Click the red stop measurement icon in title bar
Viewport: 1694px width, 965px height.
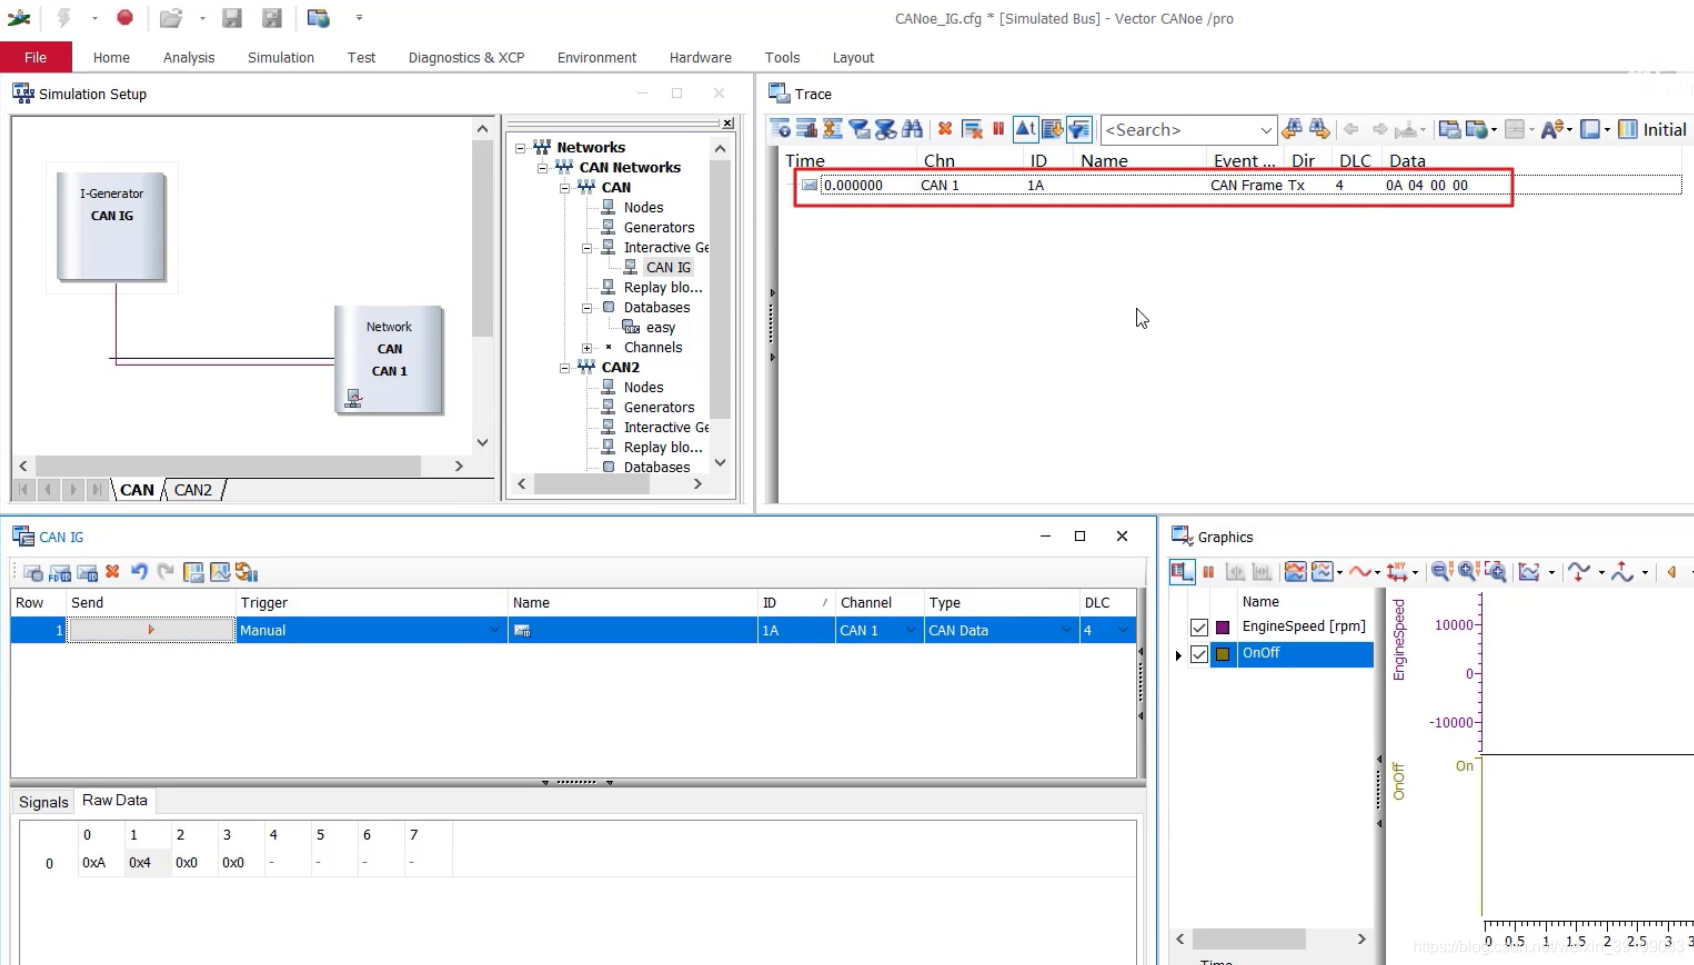pos(125,17)
